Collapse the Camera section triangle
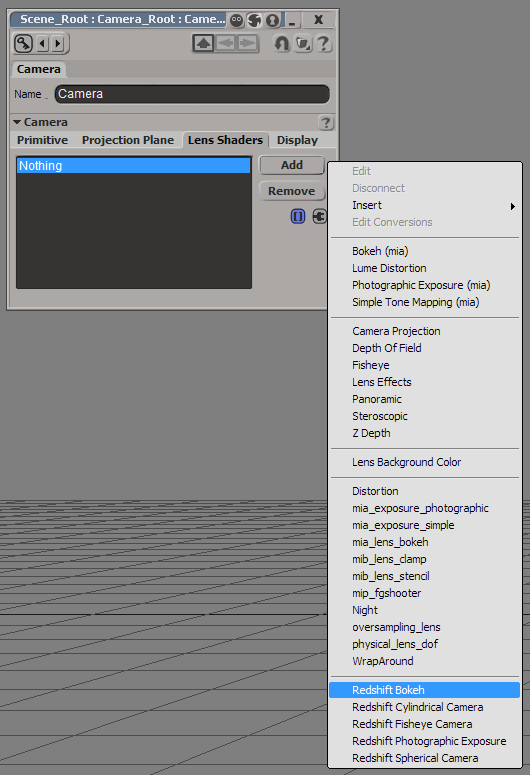 [17, 122]
